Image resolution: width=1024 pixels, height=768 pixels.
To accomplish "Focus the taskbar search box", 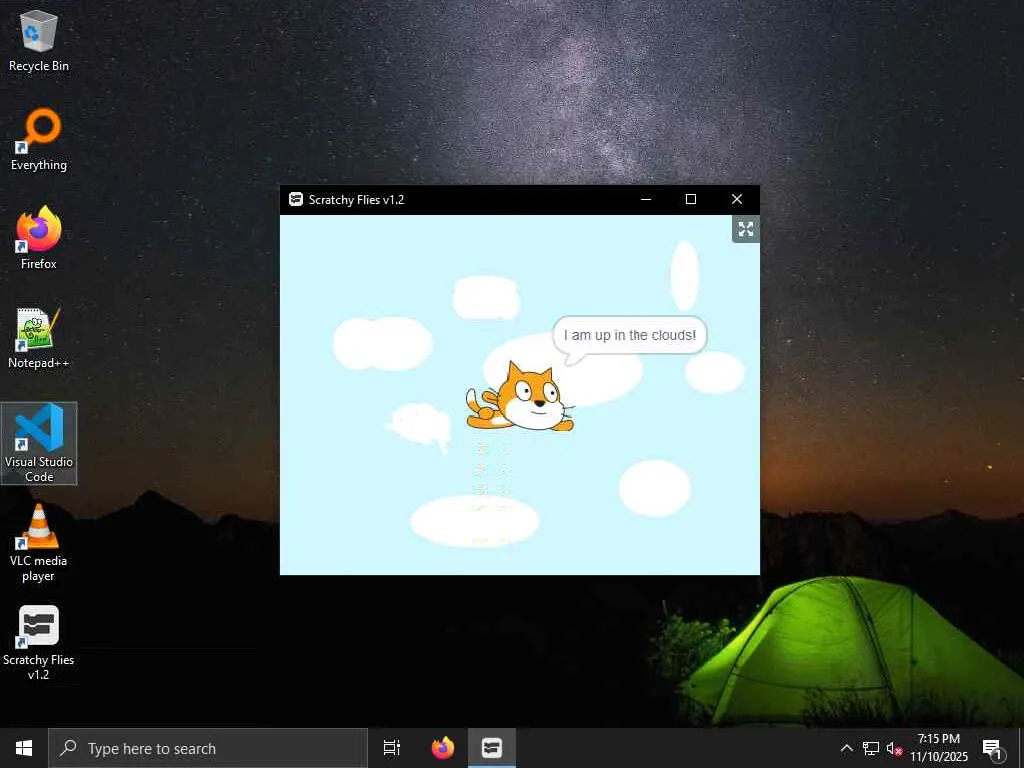I will (208, 748).
